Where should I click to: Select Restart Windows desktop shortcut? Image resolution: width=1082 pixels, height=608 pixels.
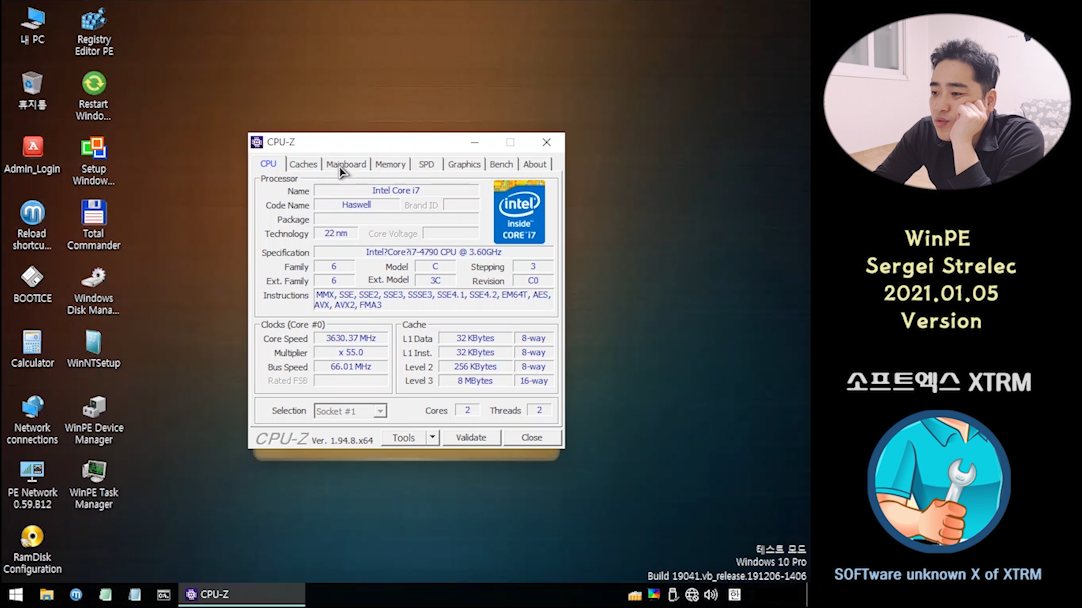click(x=93, y=97)
